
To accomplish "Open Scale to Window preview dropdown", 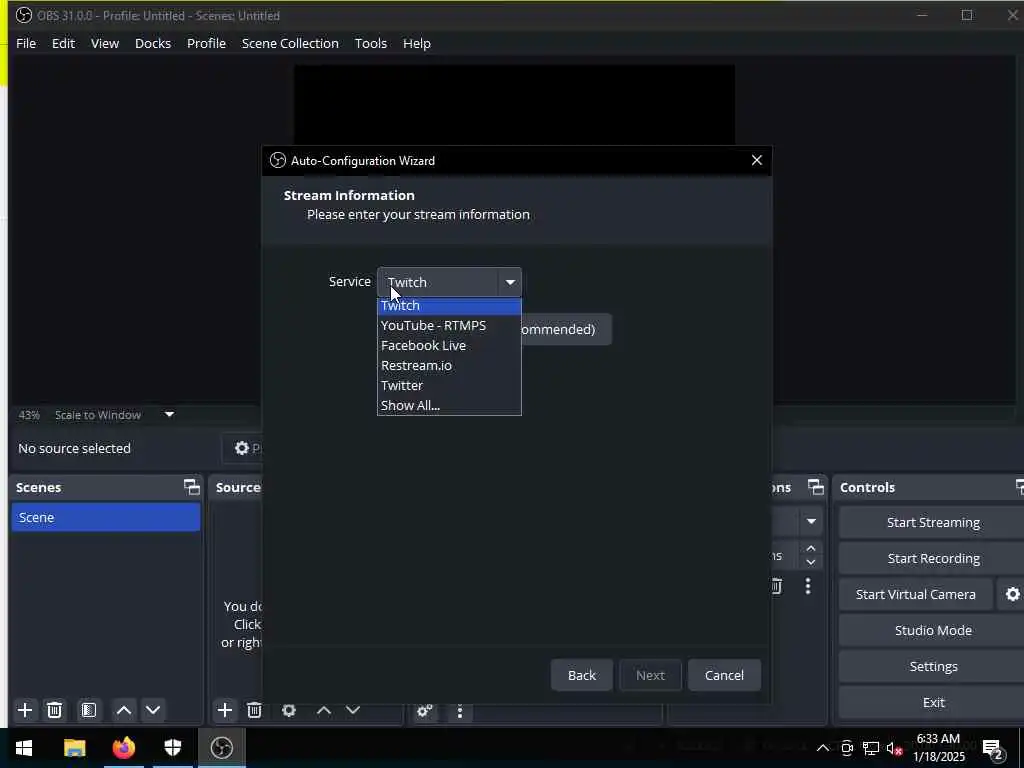I will point(169,415).
